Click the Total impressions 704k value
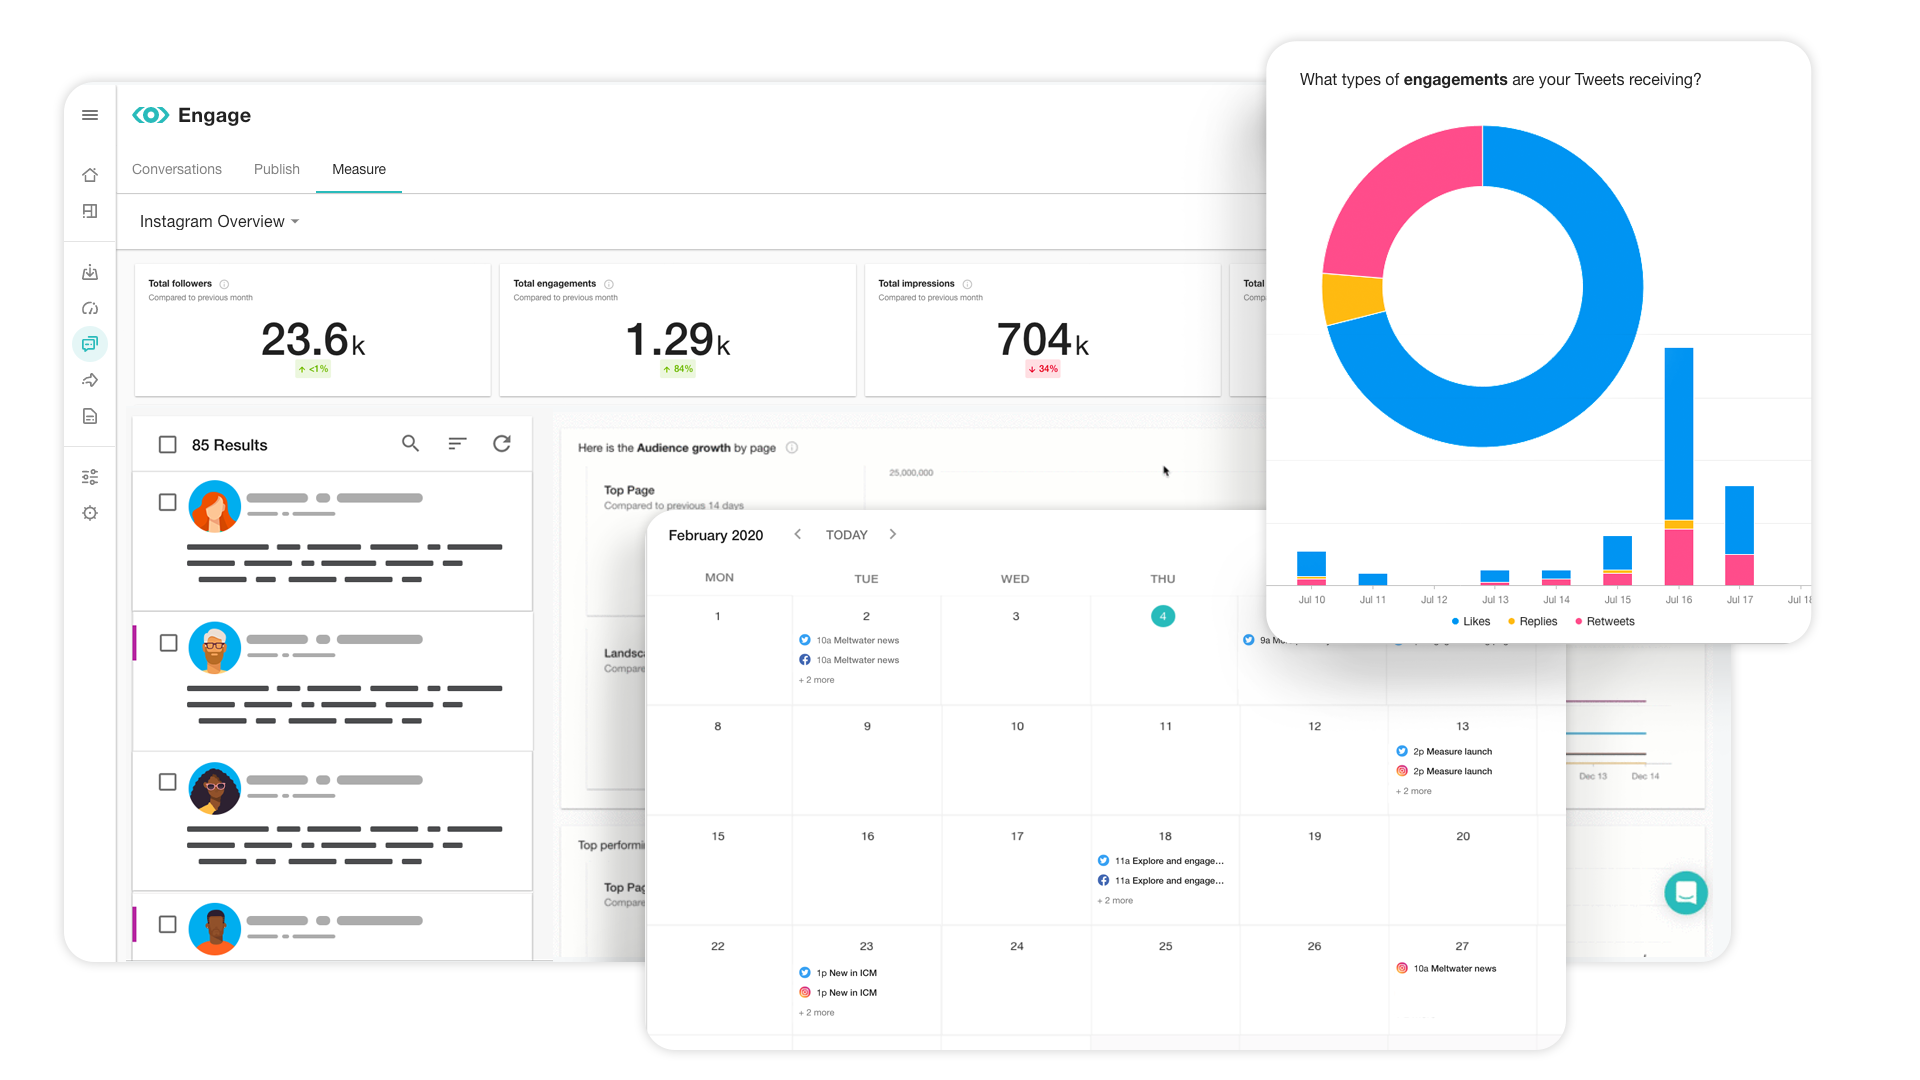Viewport: 1920px width, 1080px height. pos(1042,340)
